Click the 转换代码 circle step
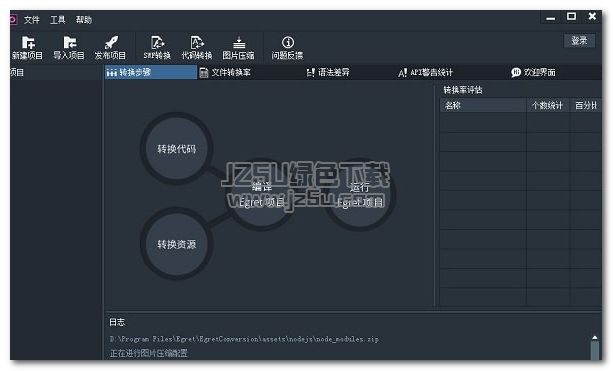 [177, 149]
